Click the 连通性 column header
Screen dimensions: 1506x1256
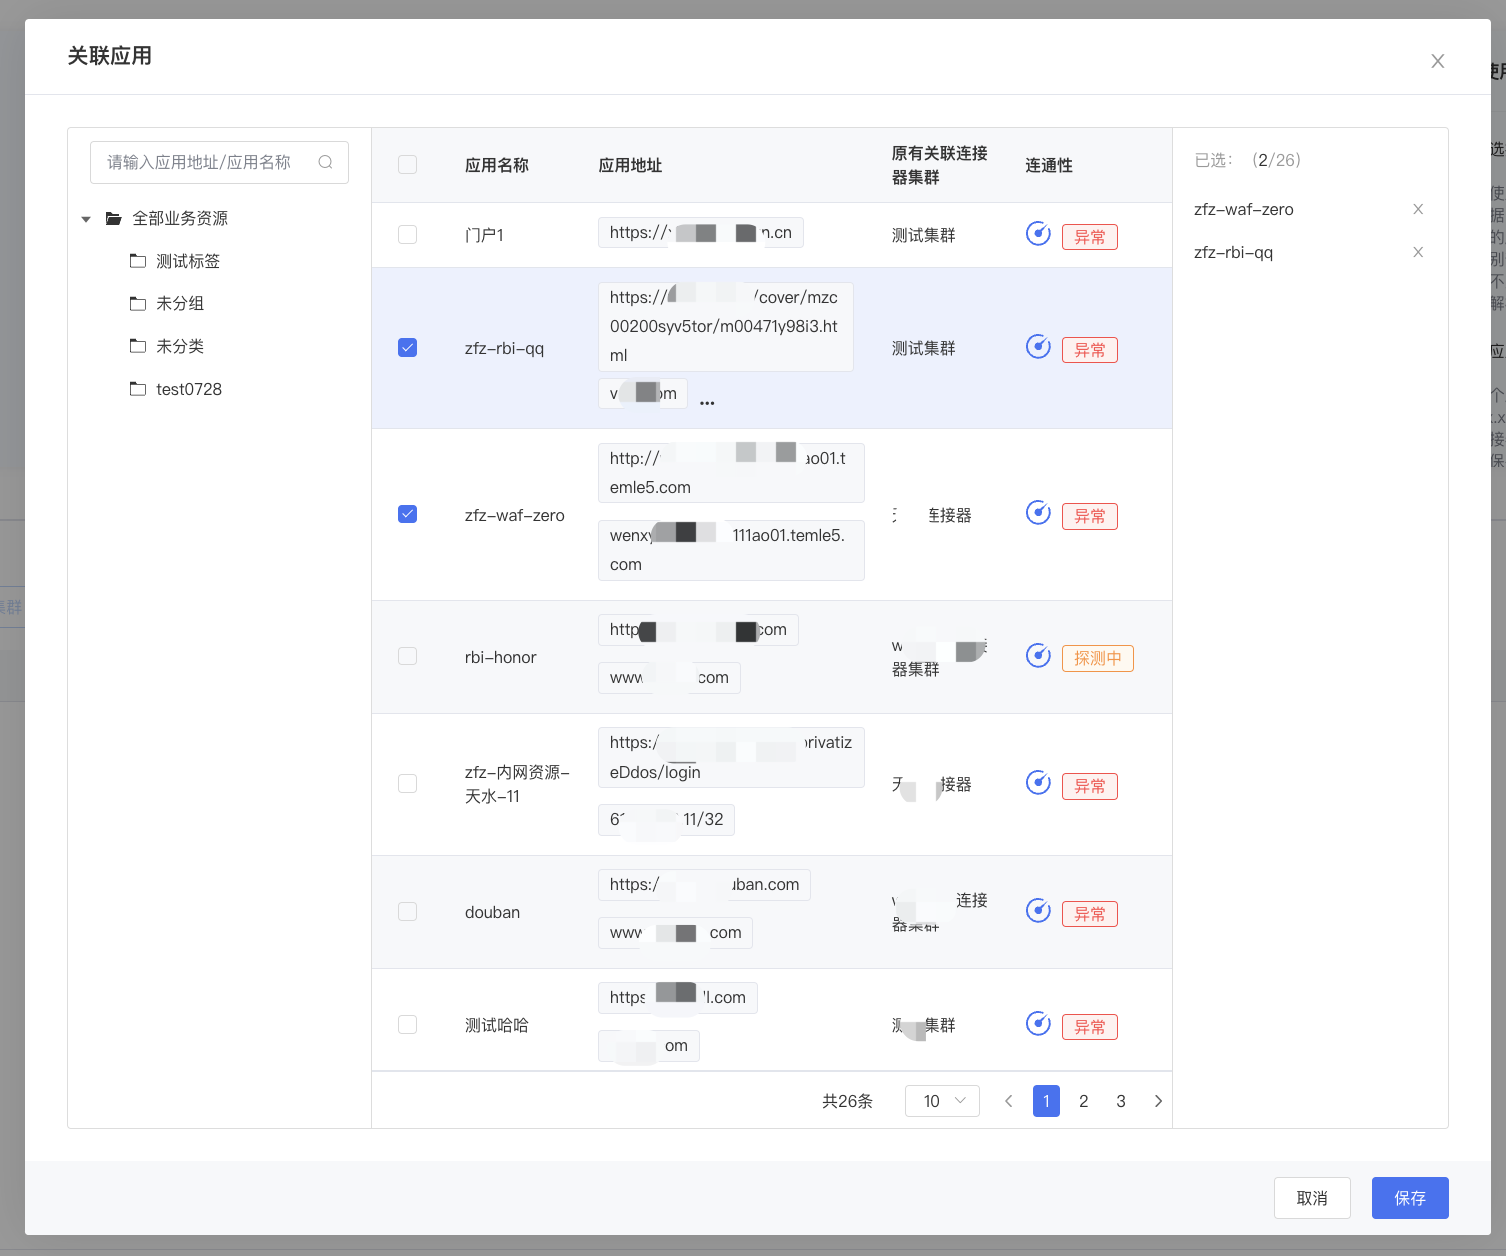(x=1049, y=165)
